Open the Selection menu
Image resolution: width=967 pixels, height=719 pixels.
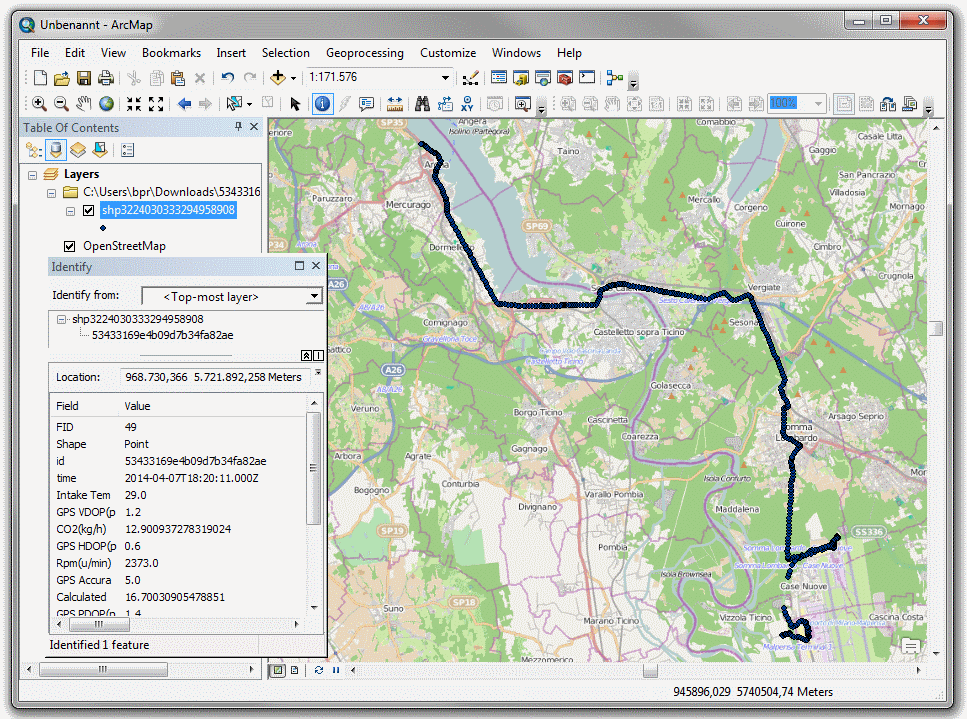tap(286, 53)
